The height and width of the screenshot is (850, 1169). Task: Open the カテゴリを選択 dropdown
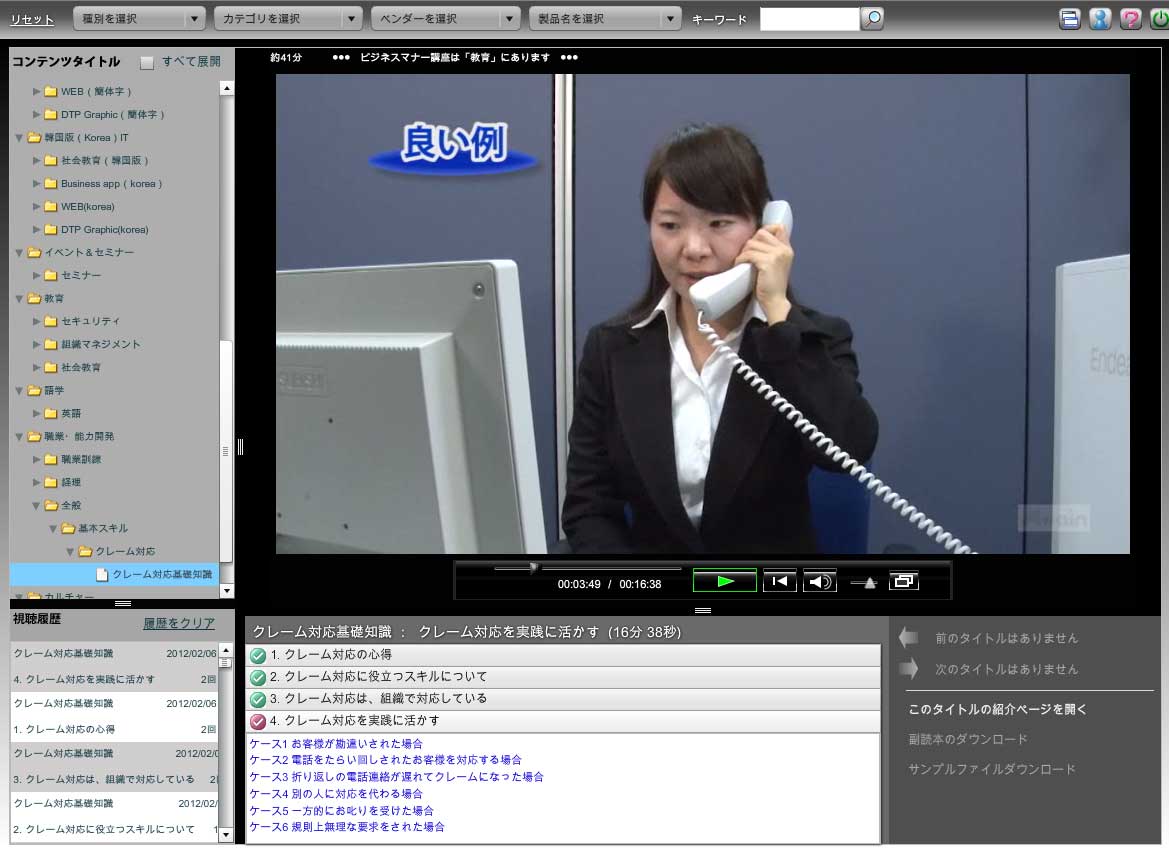coord(288,19)
